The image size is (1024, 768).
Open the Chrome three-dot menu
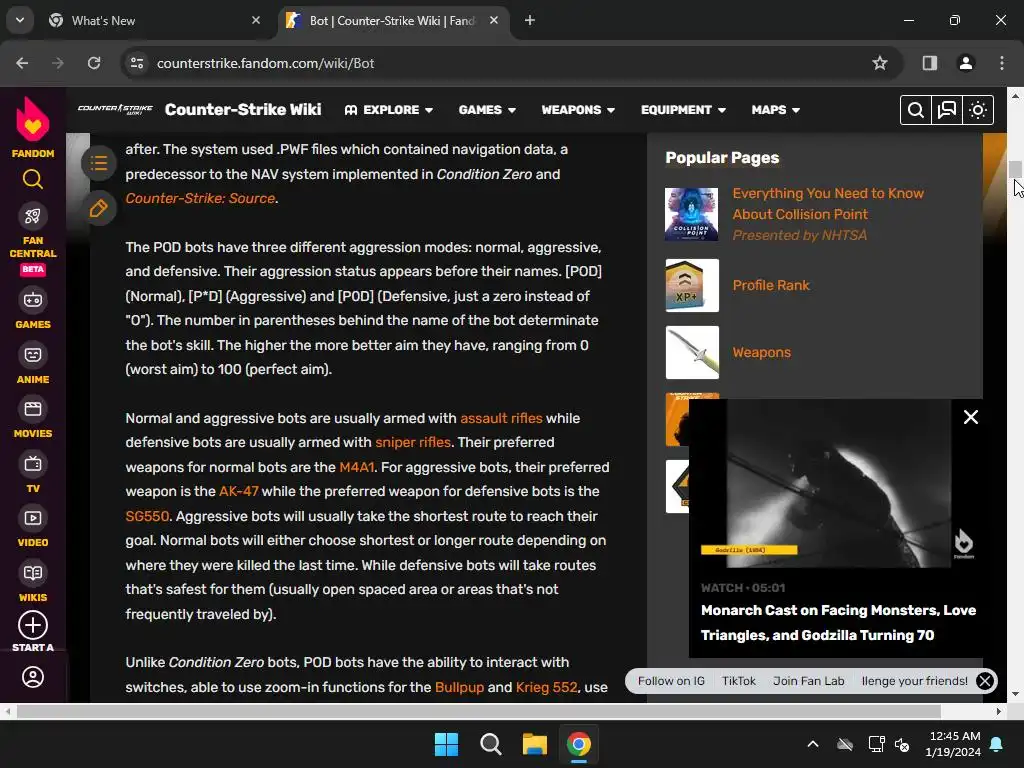(1002, 63)
